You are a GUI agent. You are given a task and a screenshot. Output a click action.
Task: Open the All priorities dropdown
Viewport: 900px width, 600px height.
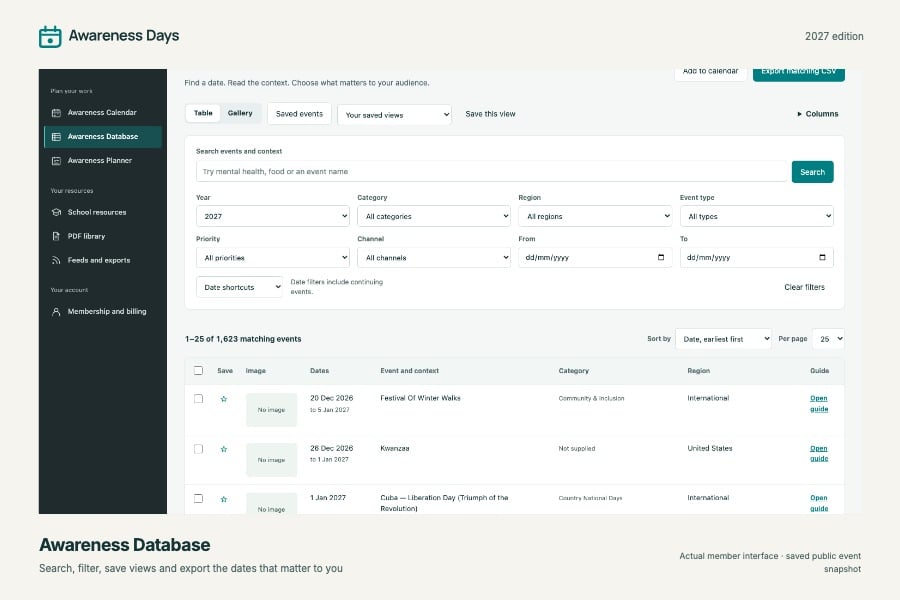[x=273, y=258]
